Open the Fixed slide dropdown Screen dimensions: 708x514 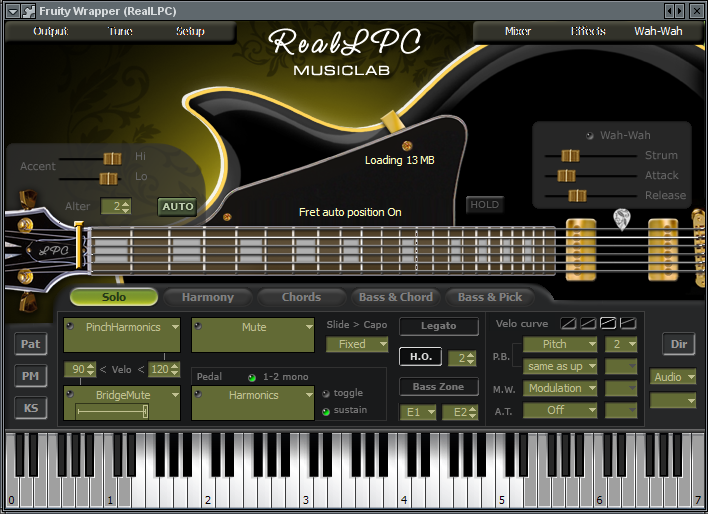[357, 344]
